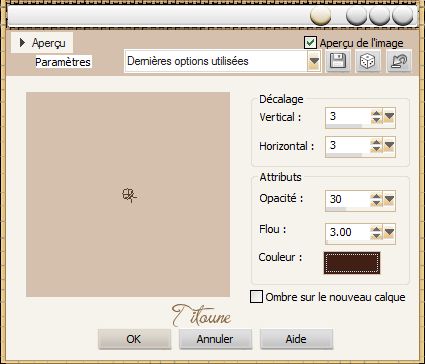The image size is (425, 364).
Task: Reset settings to default with the arrow icon
Action: coord(399,61)
